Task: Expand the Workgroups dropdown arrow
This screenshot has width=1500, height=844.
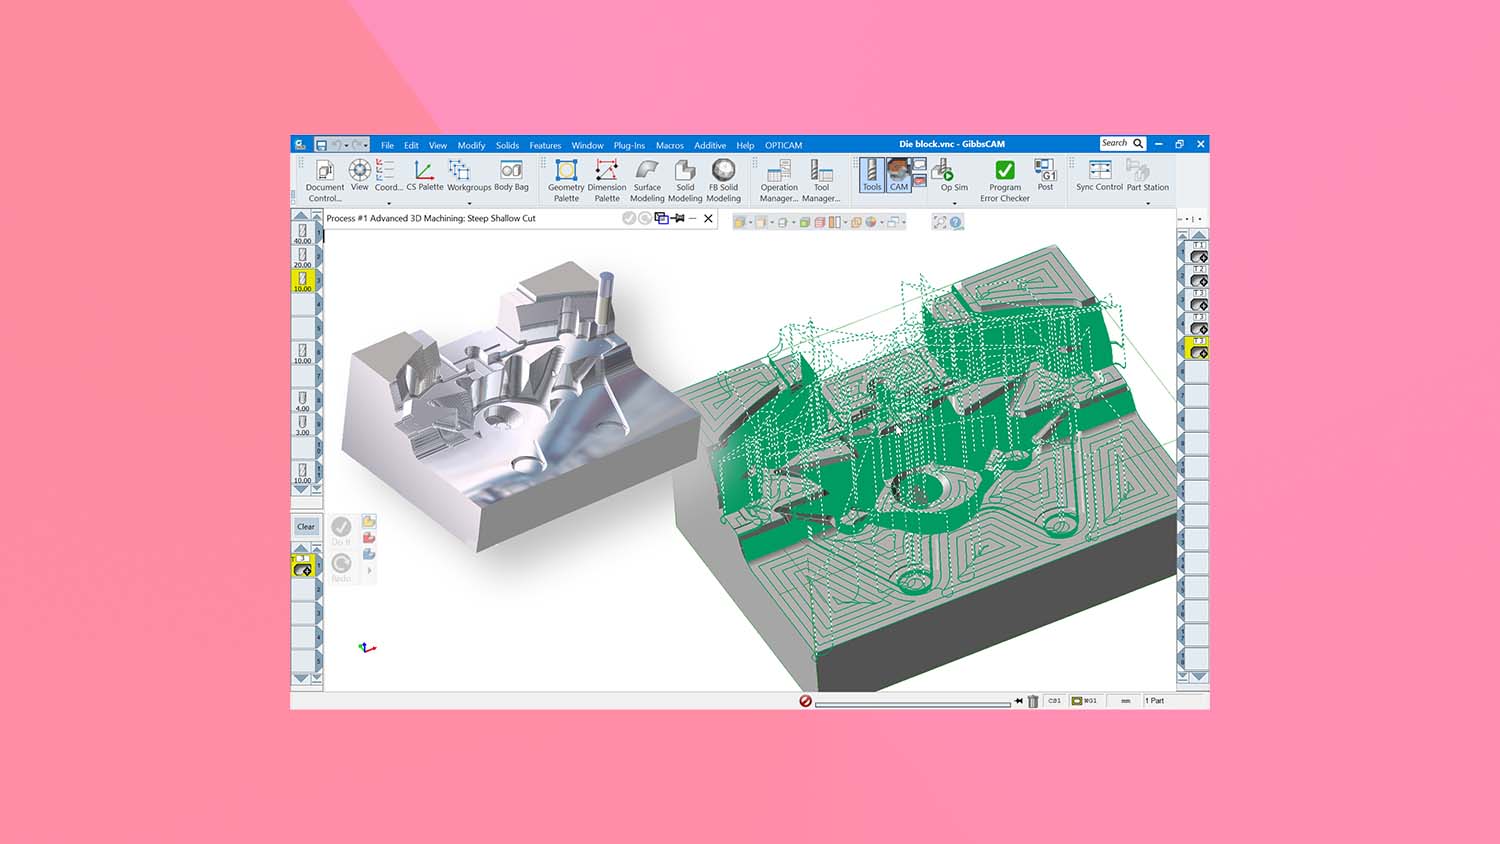Action: (x=468, y=203)
